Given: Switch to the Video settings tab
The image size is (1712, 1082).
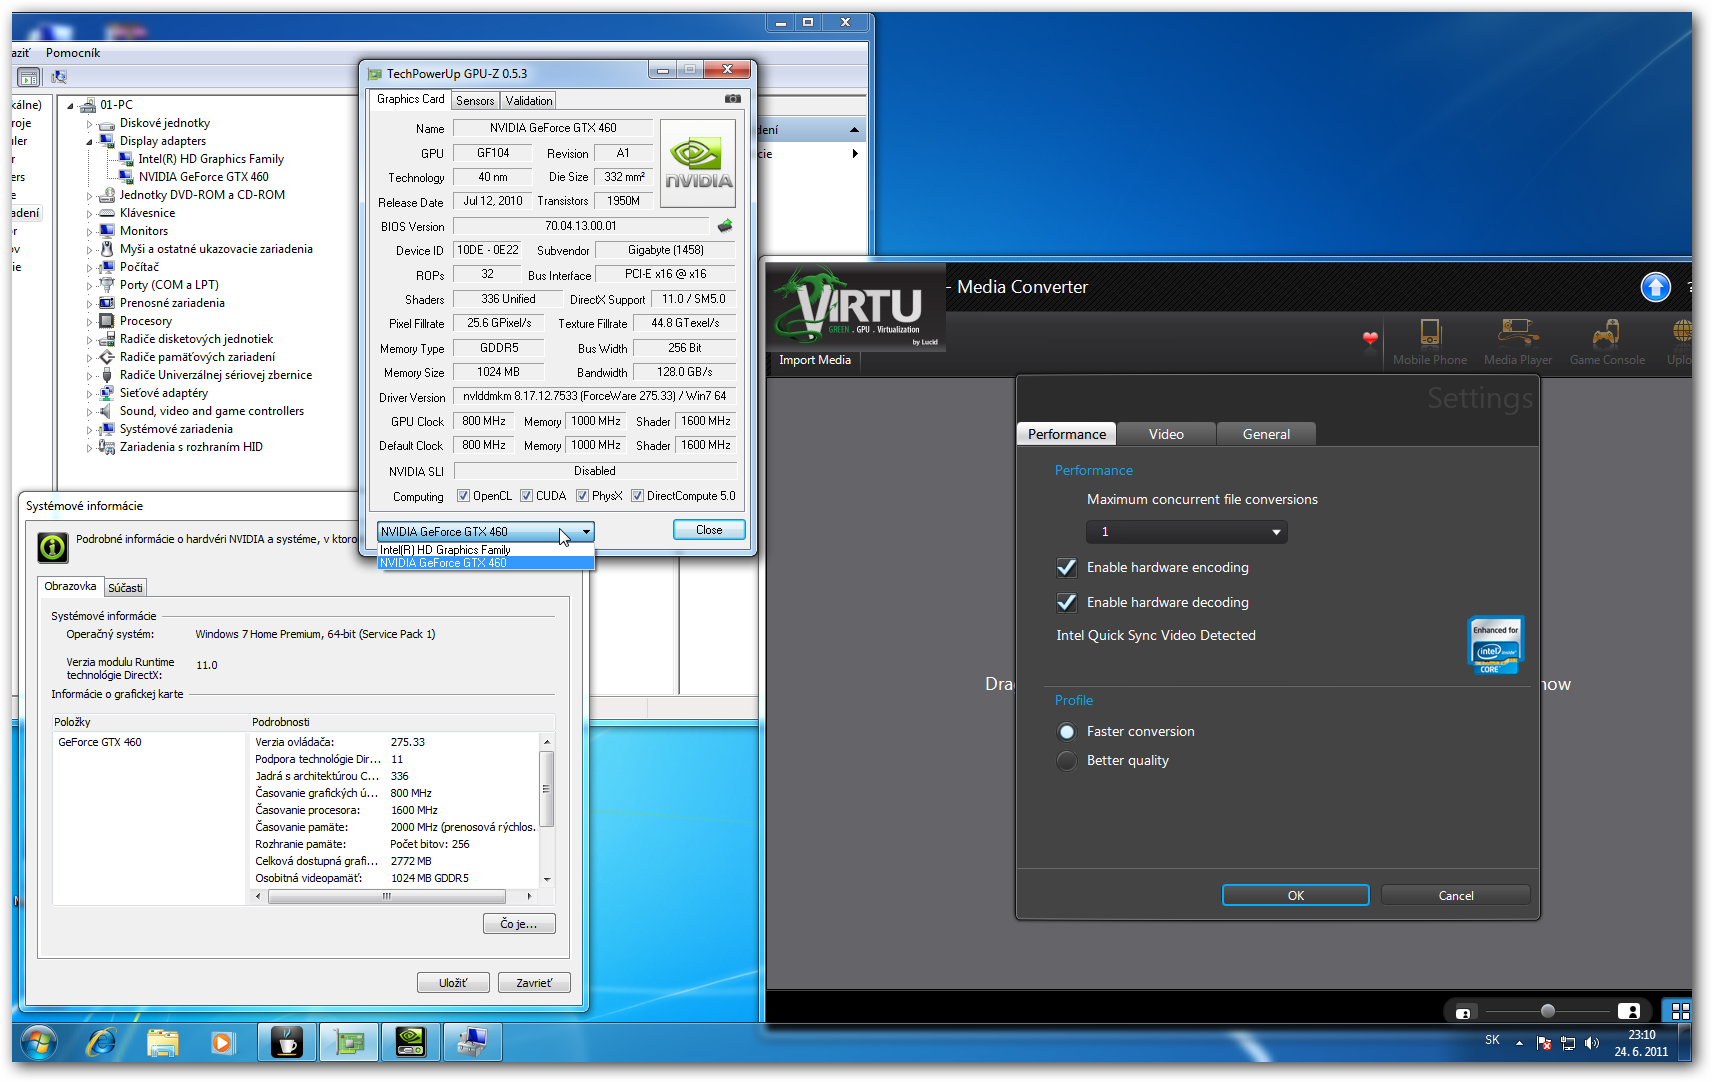Looking at the screenshot, I should 1166,434.
